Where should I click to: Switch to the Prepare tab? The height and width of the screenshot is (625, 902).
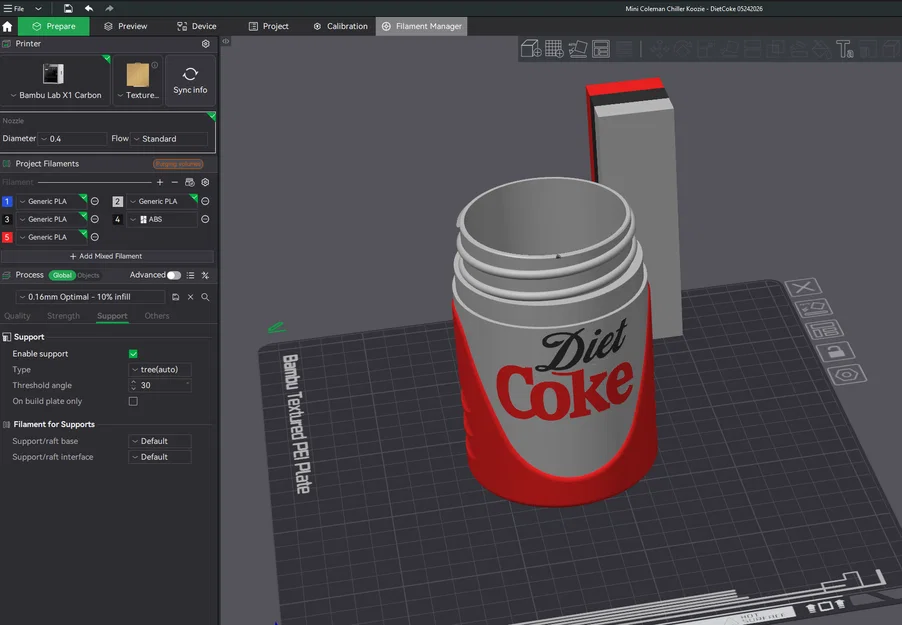coord(53,26)
